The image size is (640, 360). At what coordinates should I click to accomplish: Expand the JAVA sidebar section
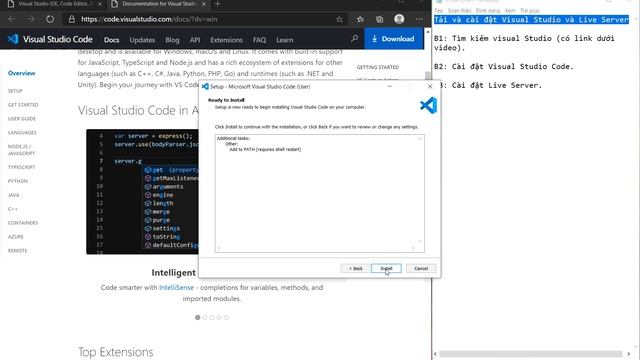click(13, 195)
